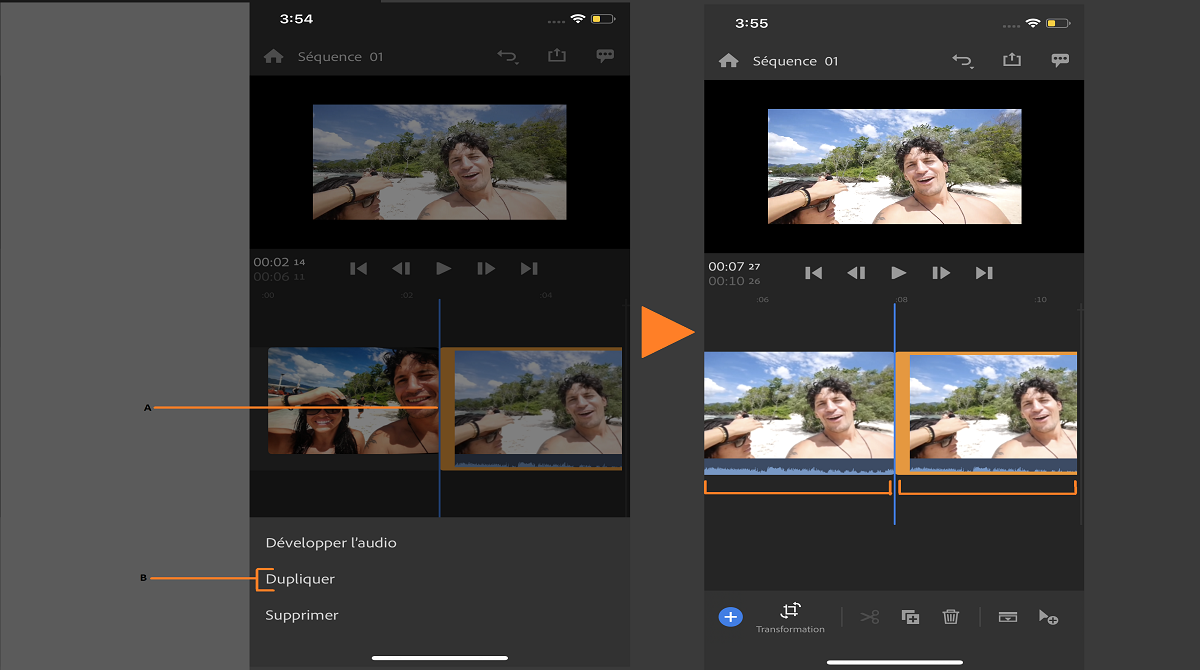Tap the duplicate clip icon in the toolbar
1200x670 pixels.
click(910, 617)
